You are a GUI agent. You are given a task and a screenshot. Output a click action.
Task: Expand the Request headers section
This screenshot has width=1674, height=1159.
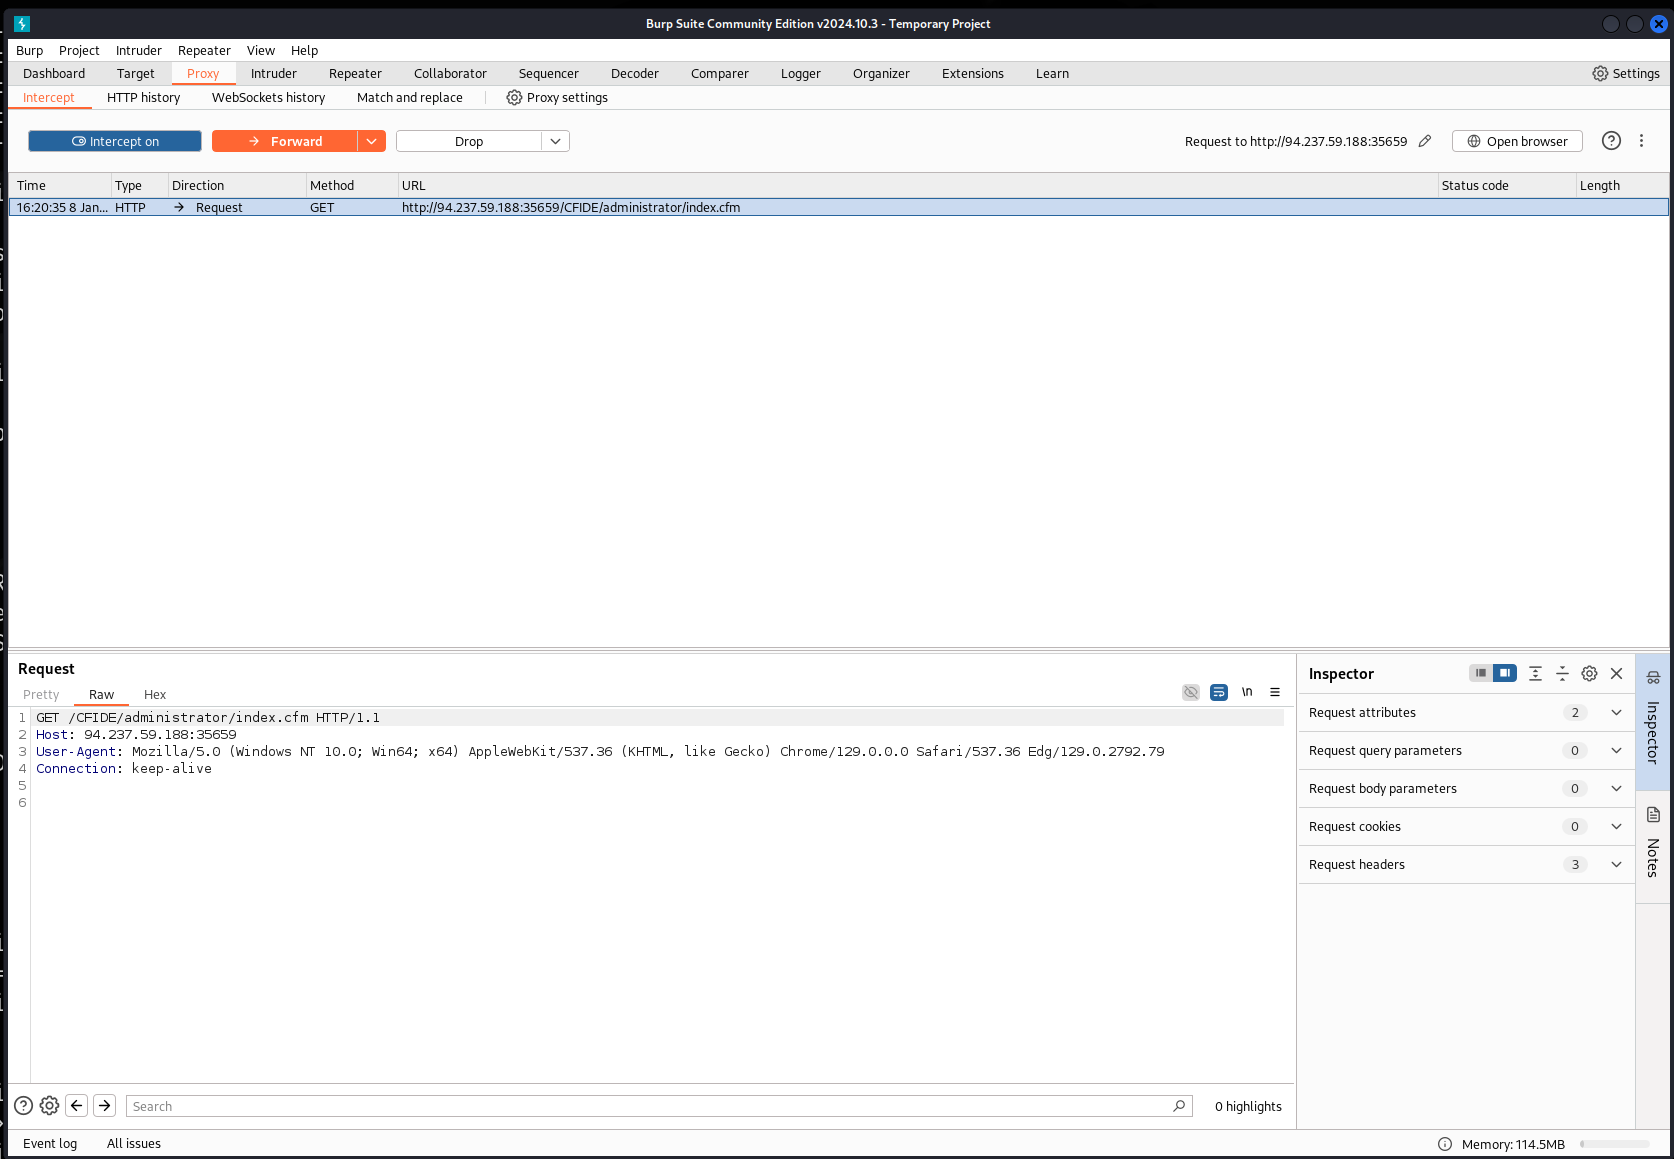point(1616,865)
